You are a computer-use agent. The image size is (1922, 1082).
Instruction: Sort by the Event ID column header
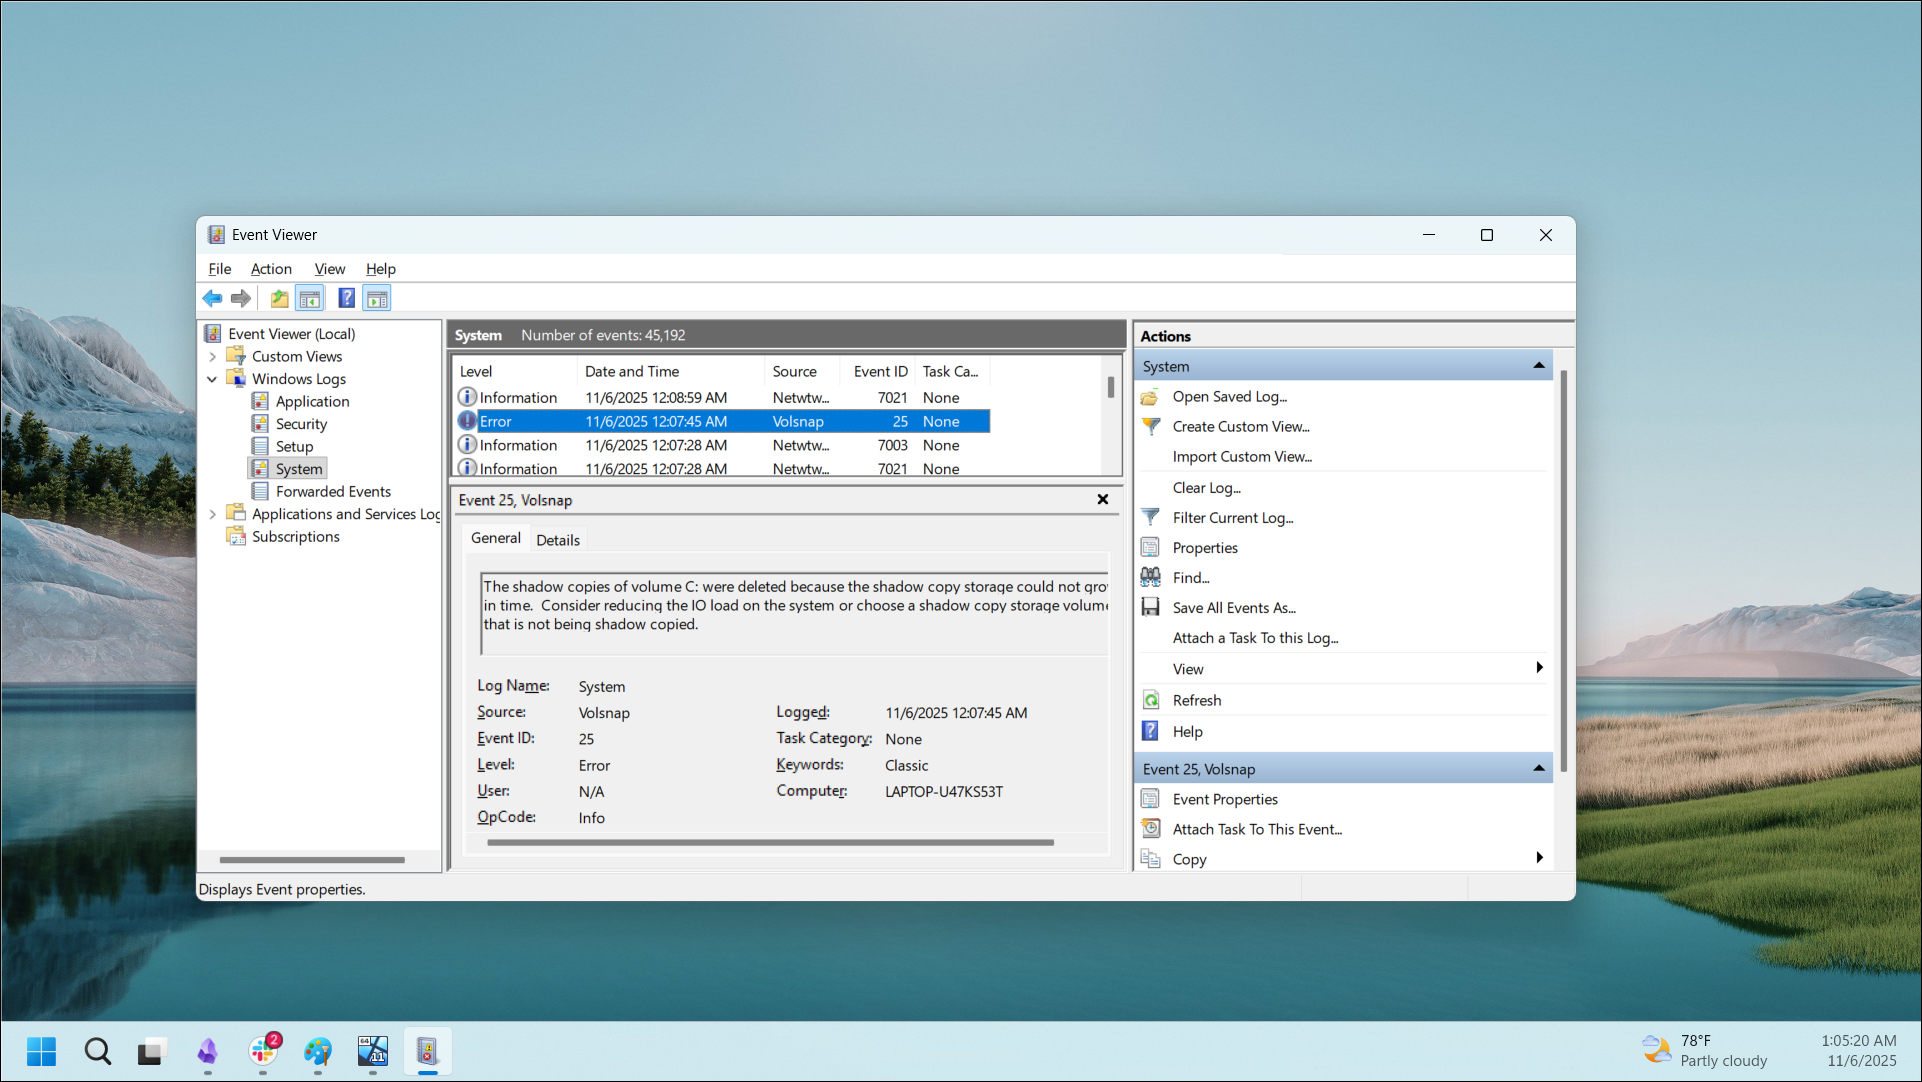(x=878, y=372)
